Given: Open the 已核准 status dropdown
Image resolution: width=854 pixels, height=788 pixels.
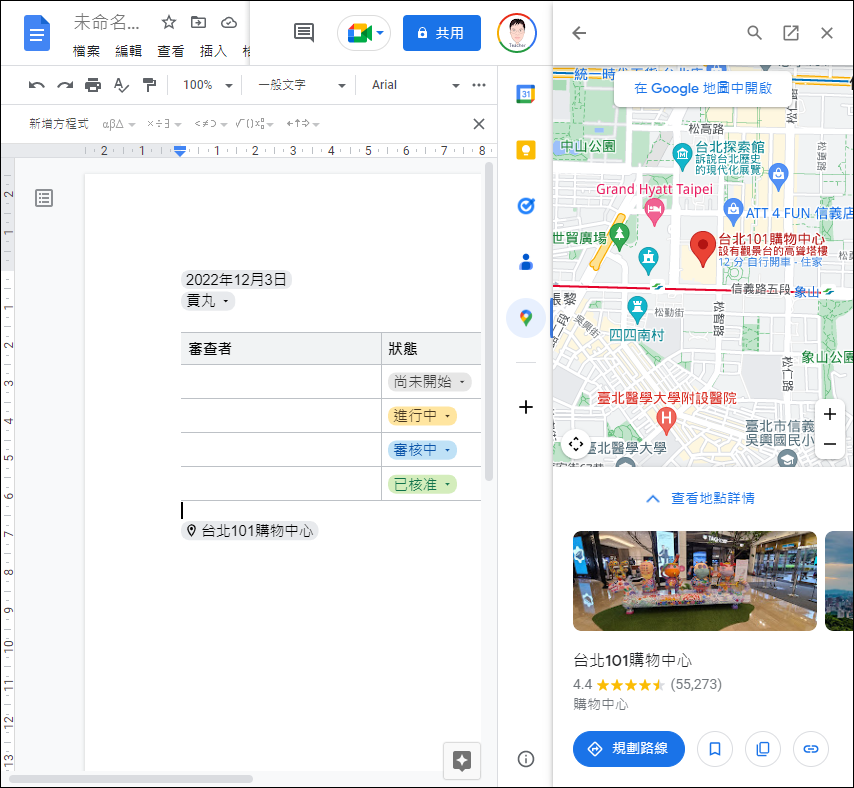Looking at the screenshot, I should pos(422,484).
